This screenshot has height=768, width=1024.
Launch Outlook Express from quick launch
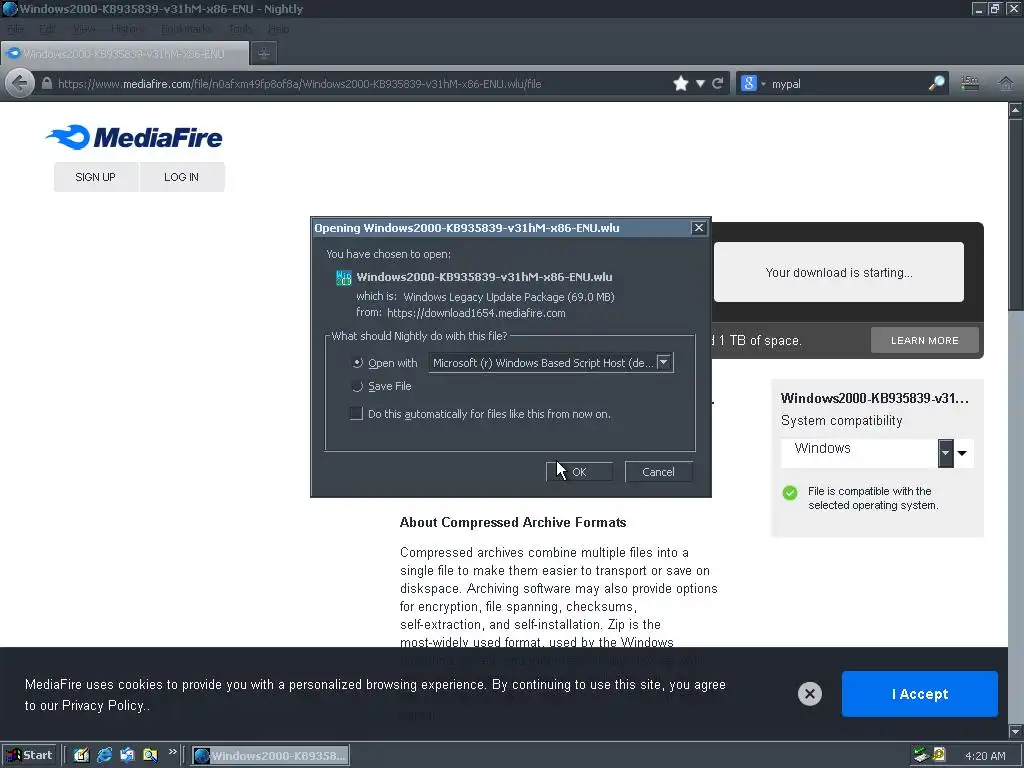pos(127,755)
